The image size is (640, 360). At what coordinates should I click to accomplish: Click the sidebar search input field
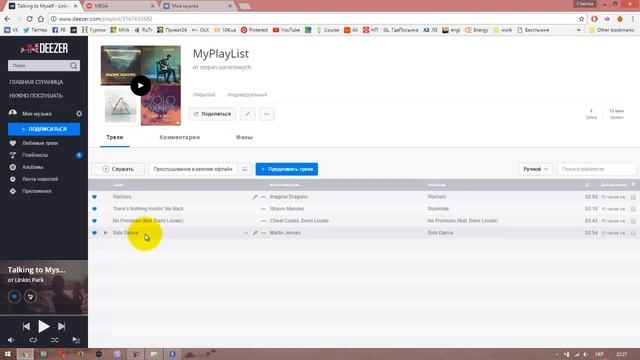tap(39, 66)
